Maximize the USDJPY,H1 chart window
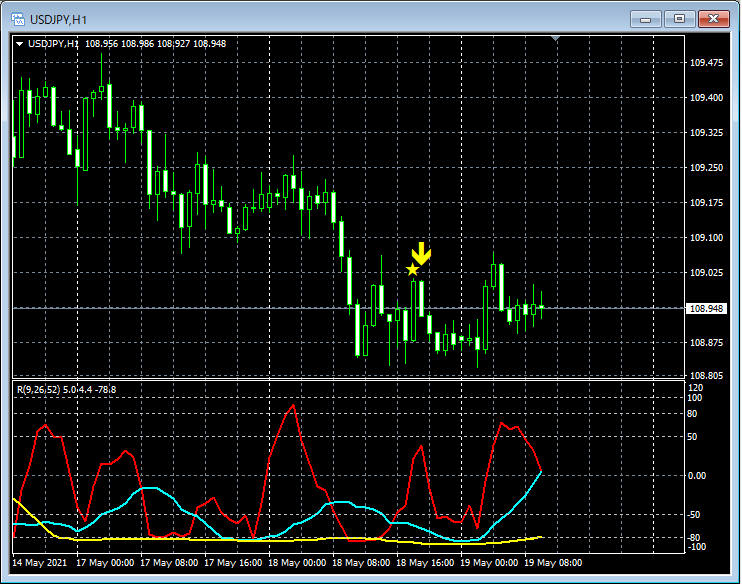Screen dimensions: 742x584 [x=679, y=19]
